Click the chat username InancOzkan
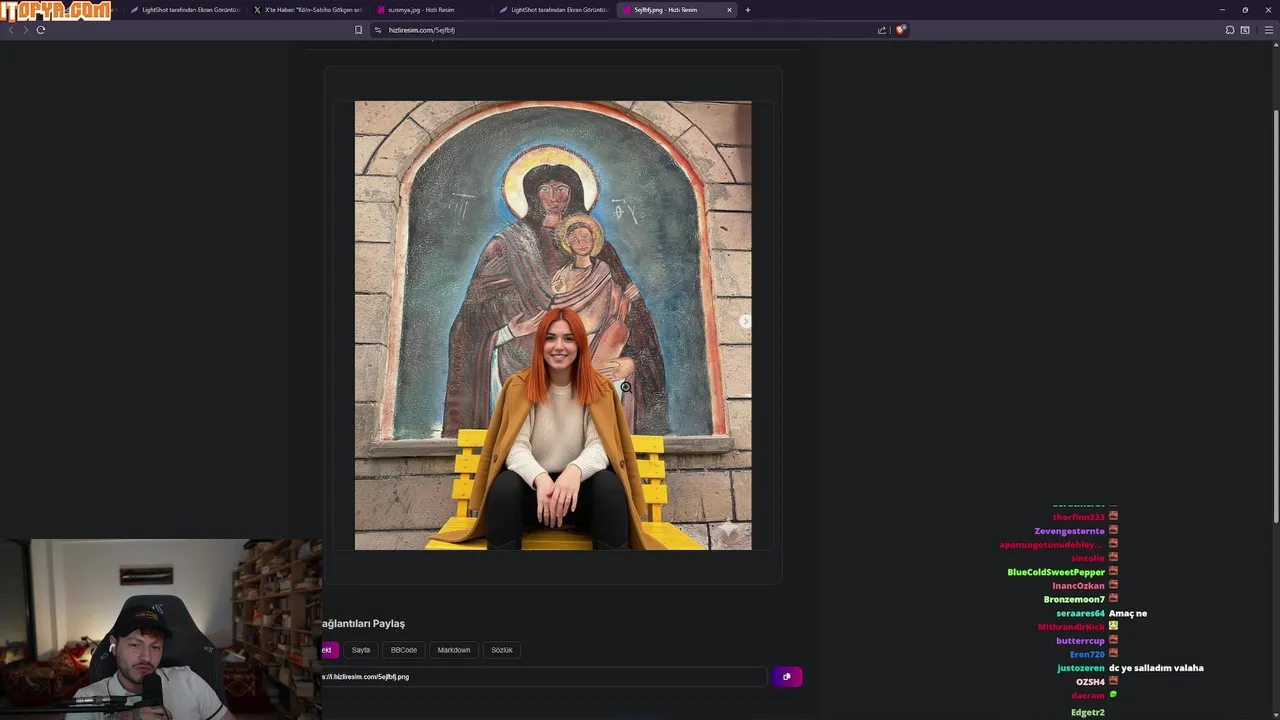The width and height of the screenshot is (1280, 720). coord(1078,586)
